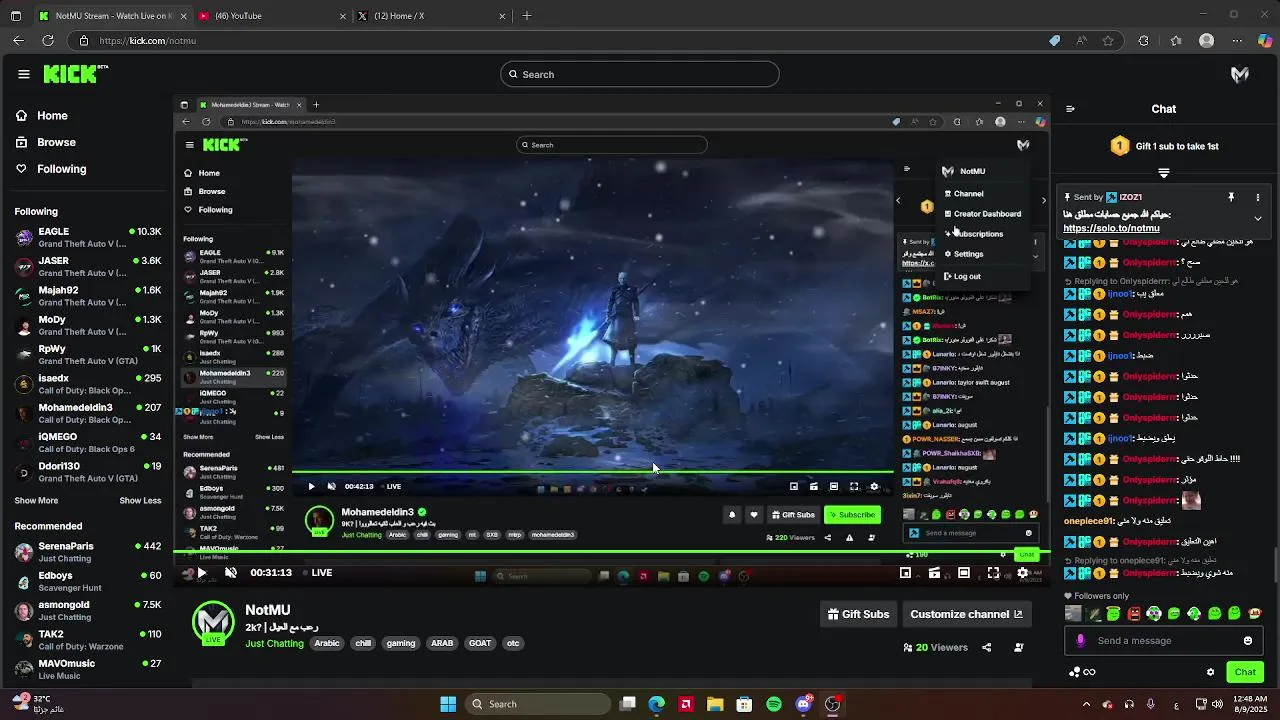Enter fullscreen on NotMU player
This screenshot has width=1280, height=720.
tap(993, 573)
